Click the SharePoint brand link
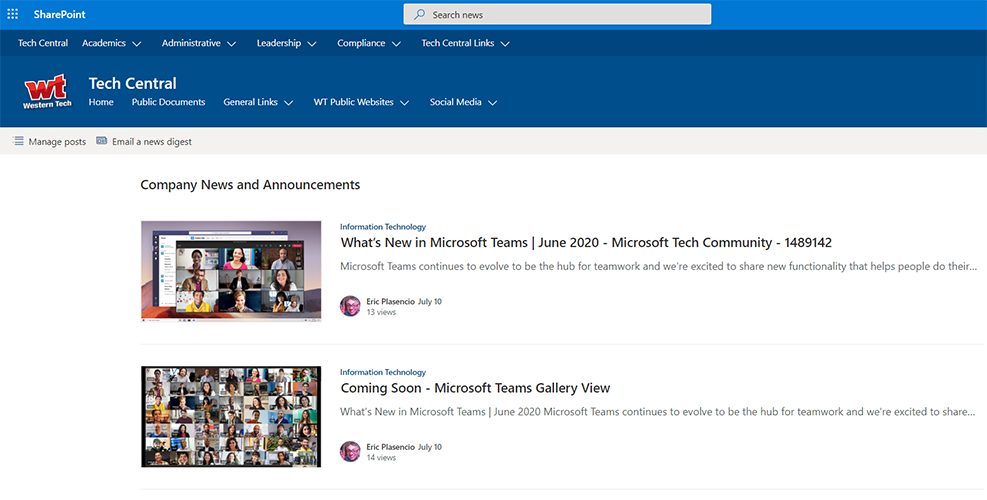This screenshot has height=500, width=987. [59, 14]
